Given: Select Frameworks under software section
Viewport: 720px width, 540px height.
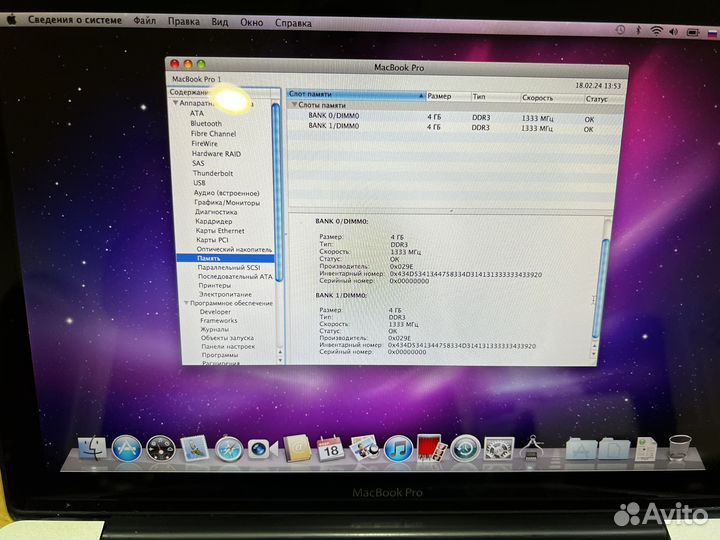Looking at the screenshot, I should click(219, 321).
